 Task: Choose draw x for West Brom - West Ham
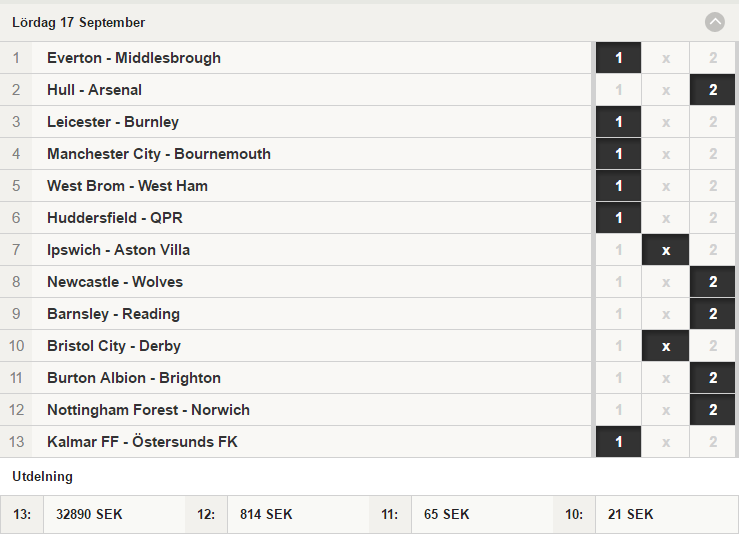(665, 186)
